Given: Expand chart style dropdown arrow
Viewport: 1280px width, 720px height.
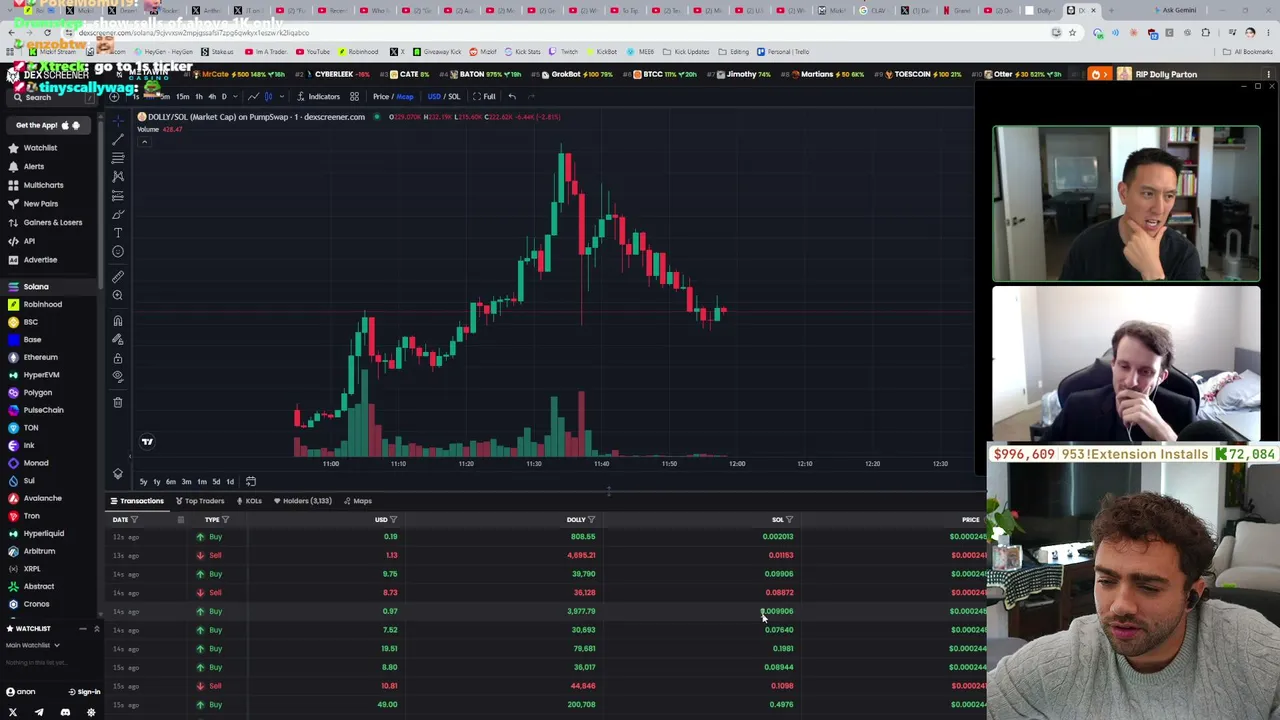Looking at the screenshot, I should point(280,97).
